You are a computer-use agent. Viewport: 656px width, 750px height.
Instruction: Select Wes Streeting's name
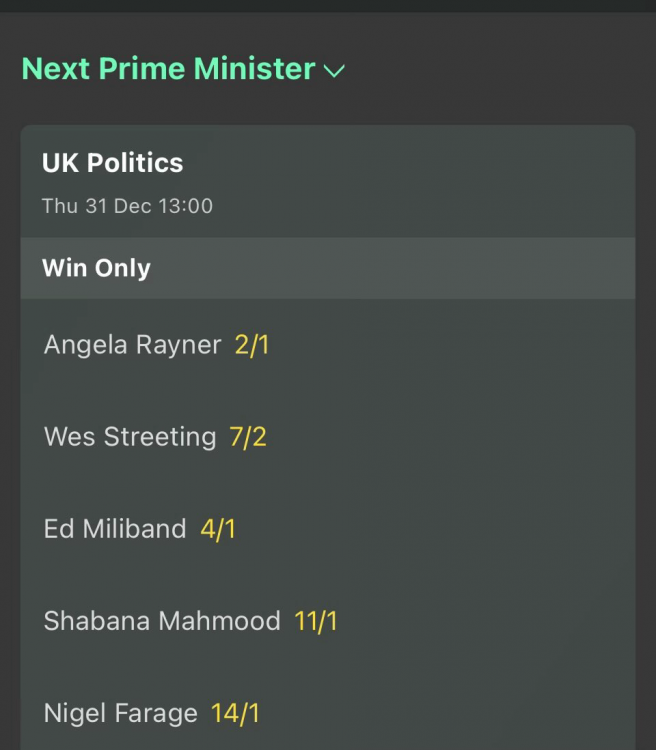[x=130, y=437]
